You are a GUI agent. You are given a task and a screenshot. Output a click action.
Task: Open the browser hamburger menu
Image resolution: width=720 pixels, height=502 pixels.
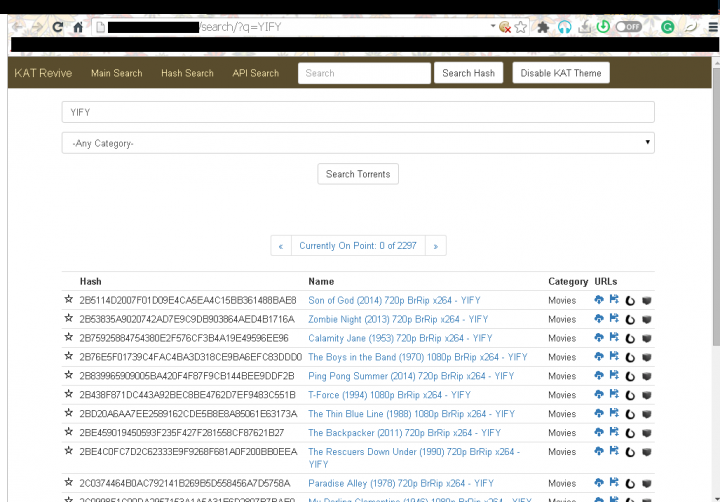[713, 27]
